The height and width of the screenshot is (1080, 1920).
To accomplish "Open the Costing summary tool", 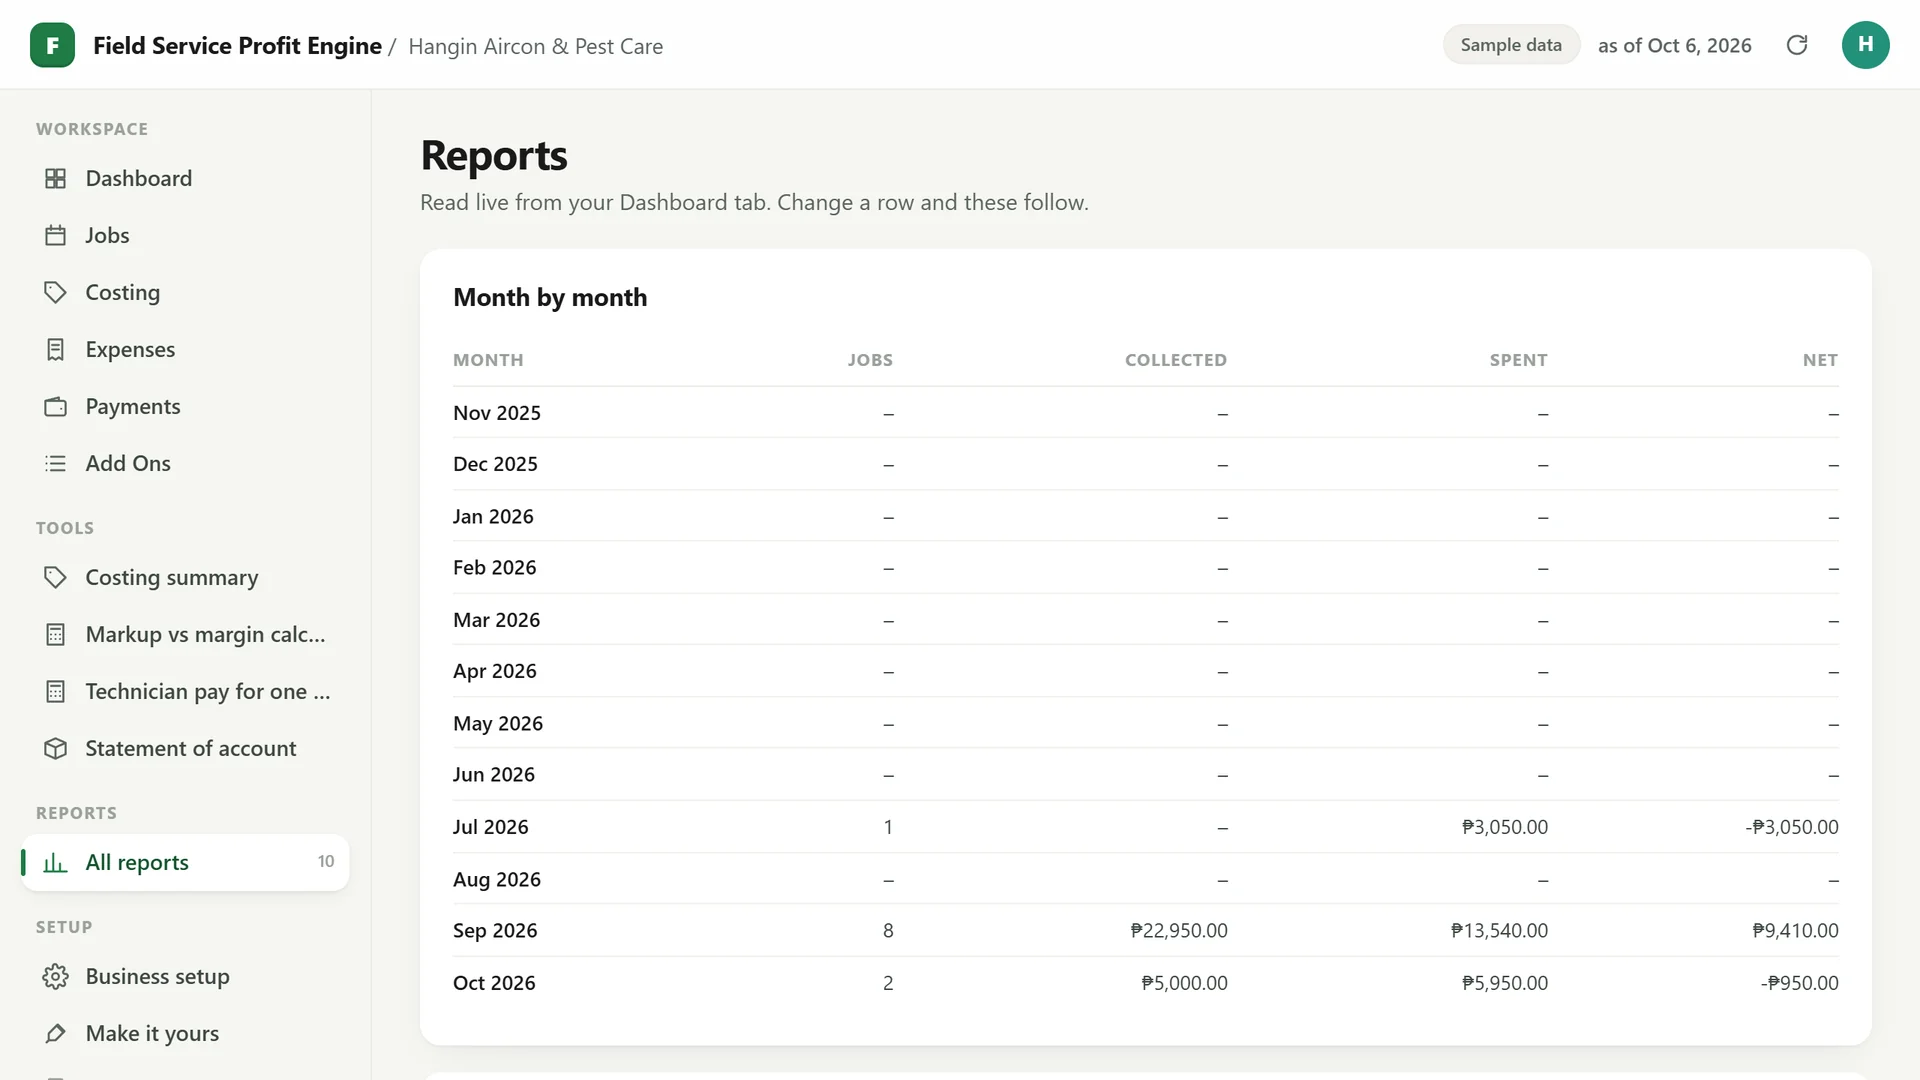I will (x=185, y=577).
